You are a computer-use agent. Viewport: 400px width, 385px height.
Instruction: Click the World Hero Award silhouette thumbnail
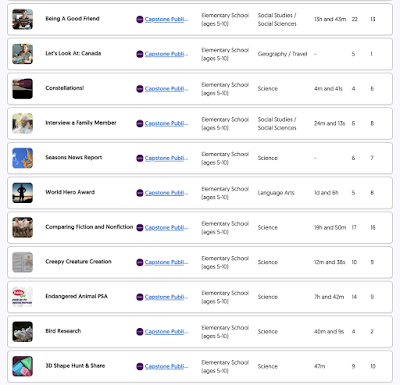23,193
